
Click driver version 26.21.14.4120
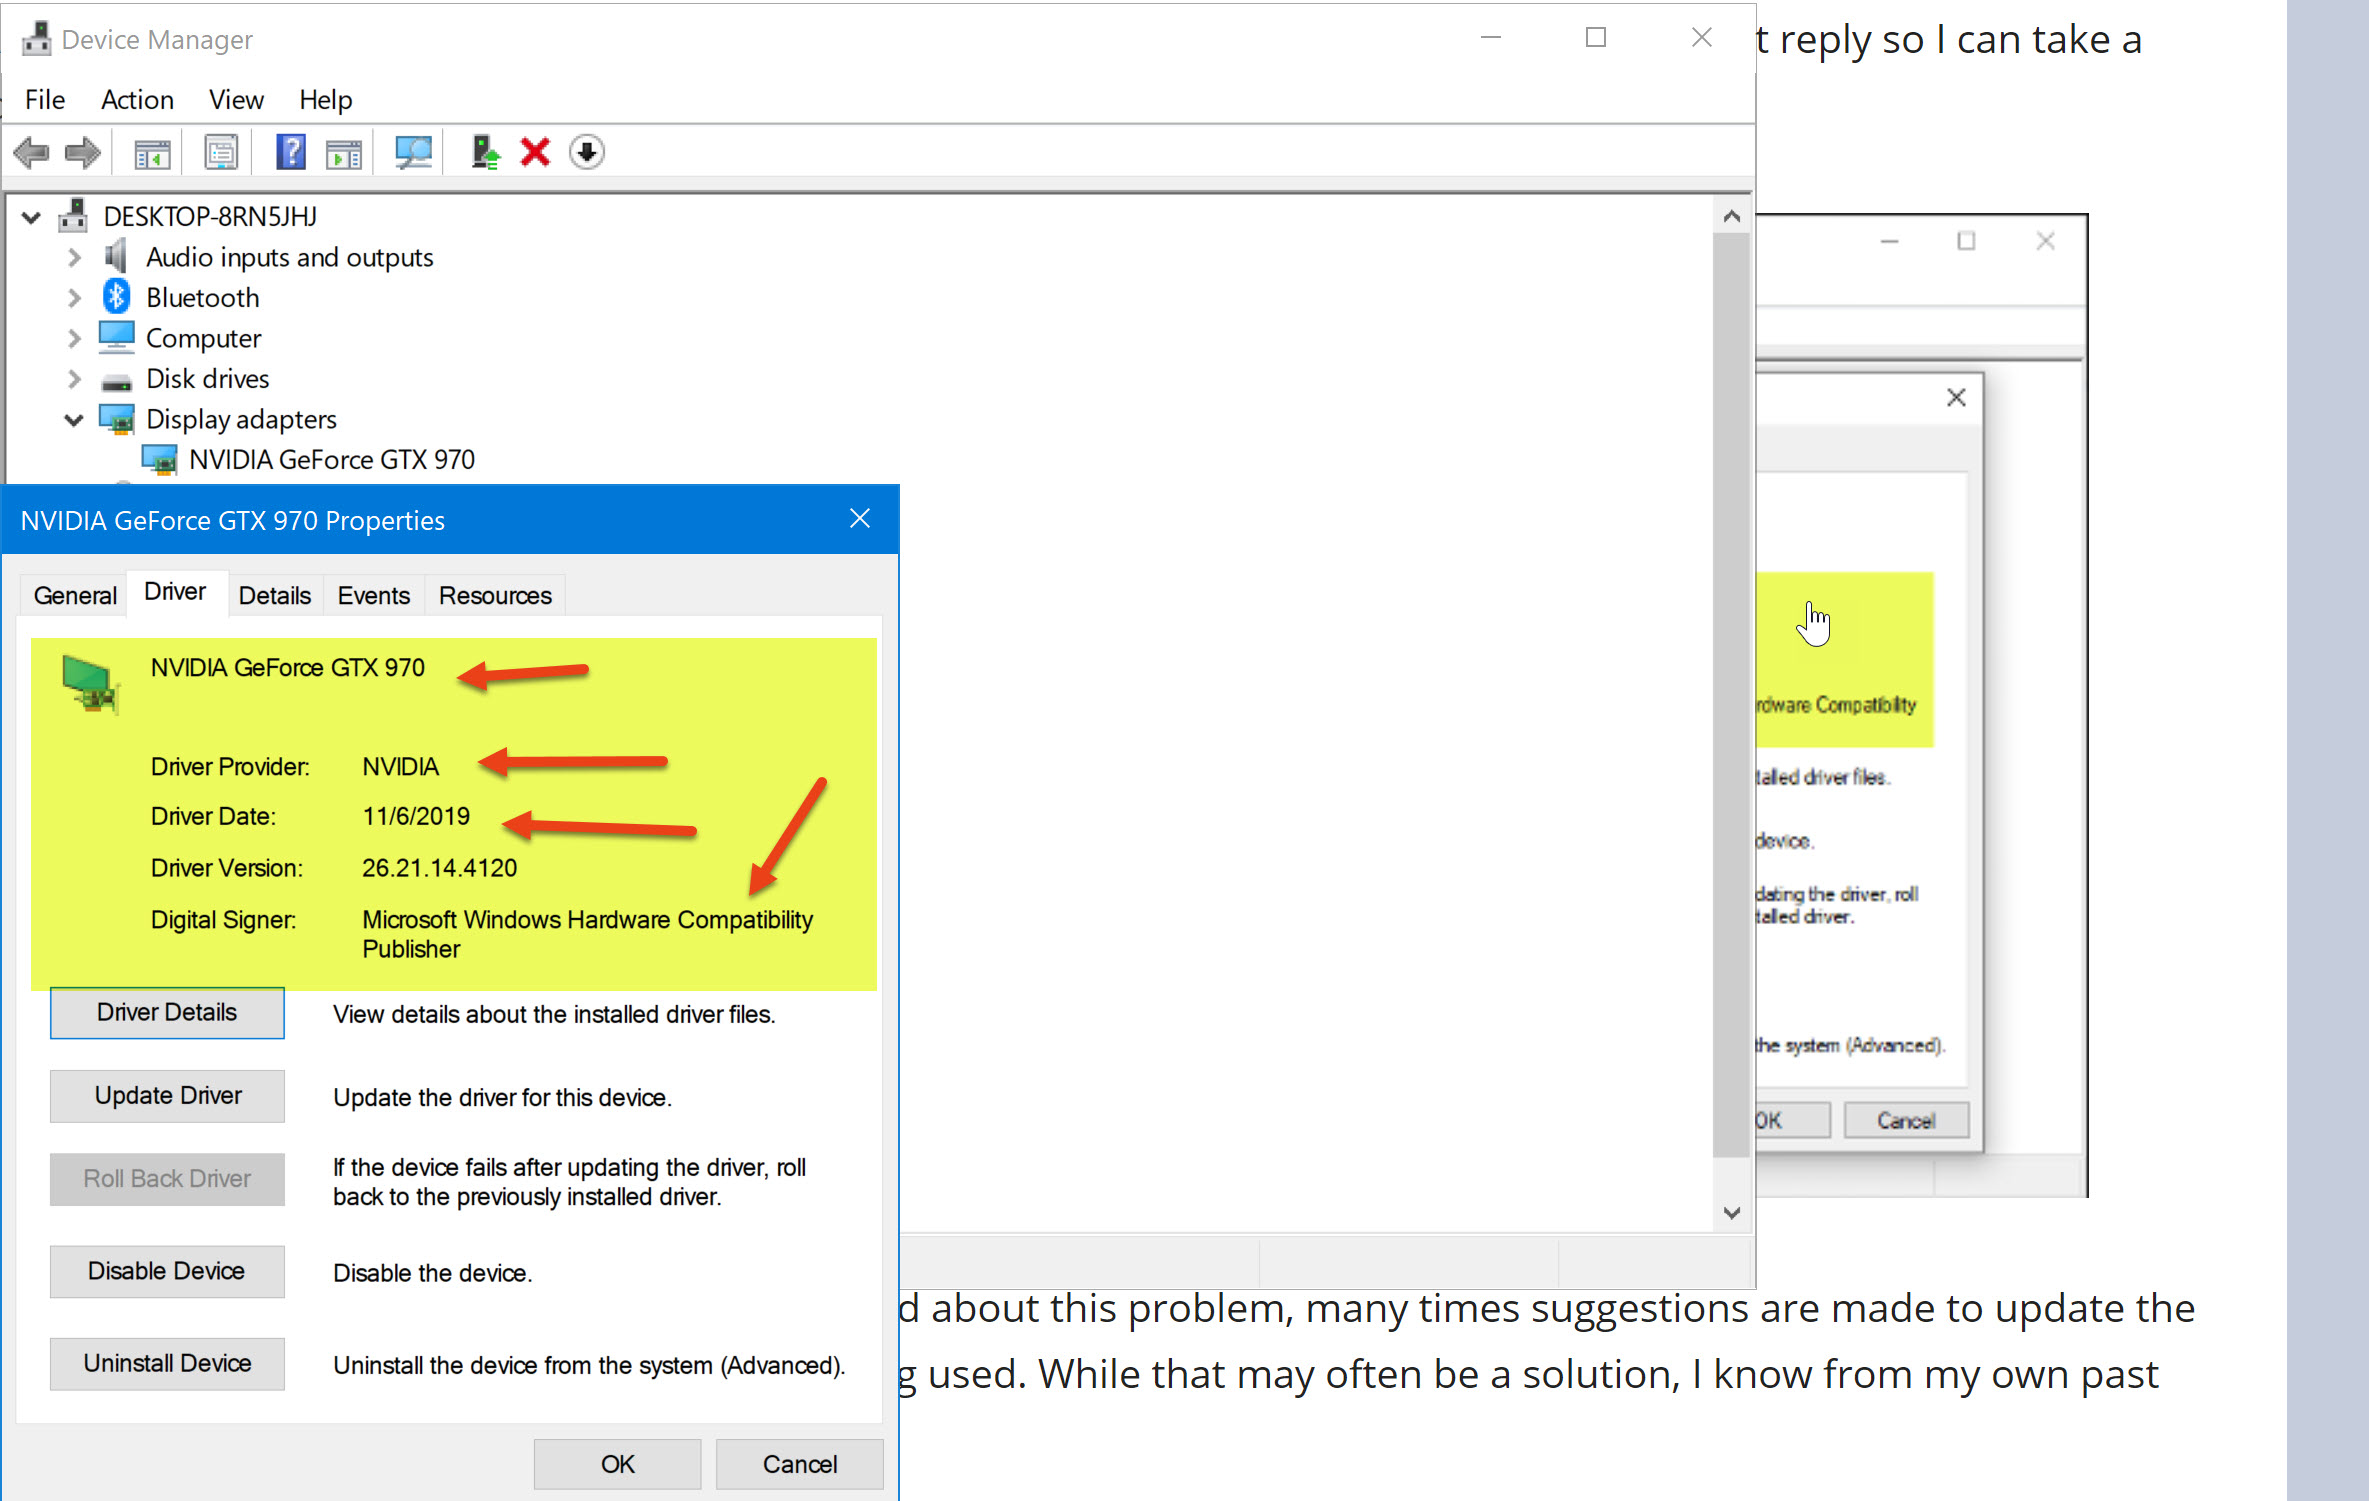click(440, 868)
